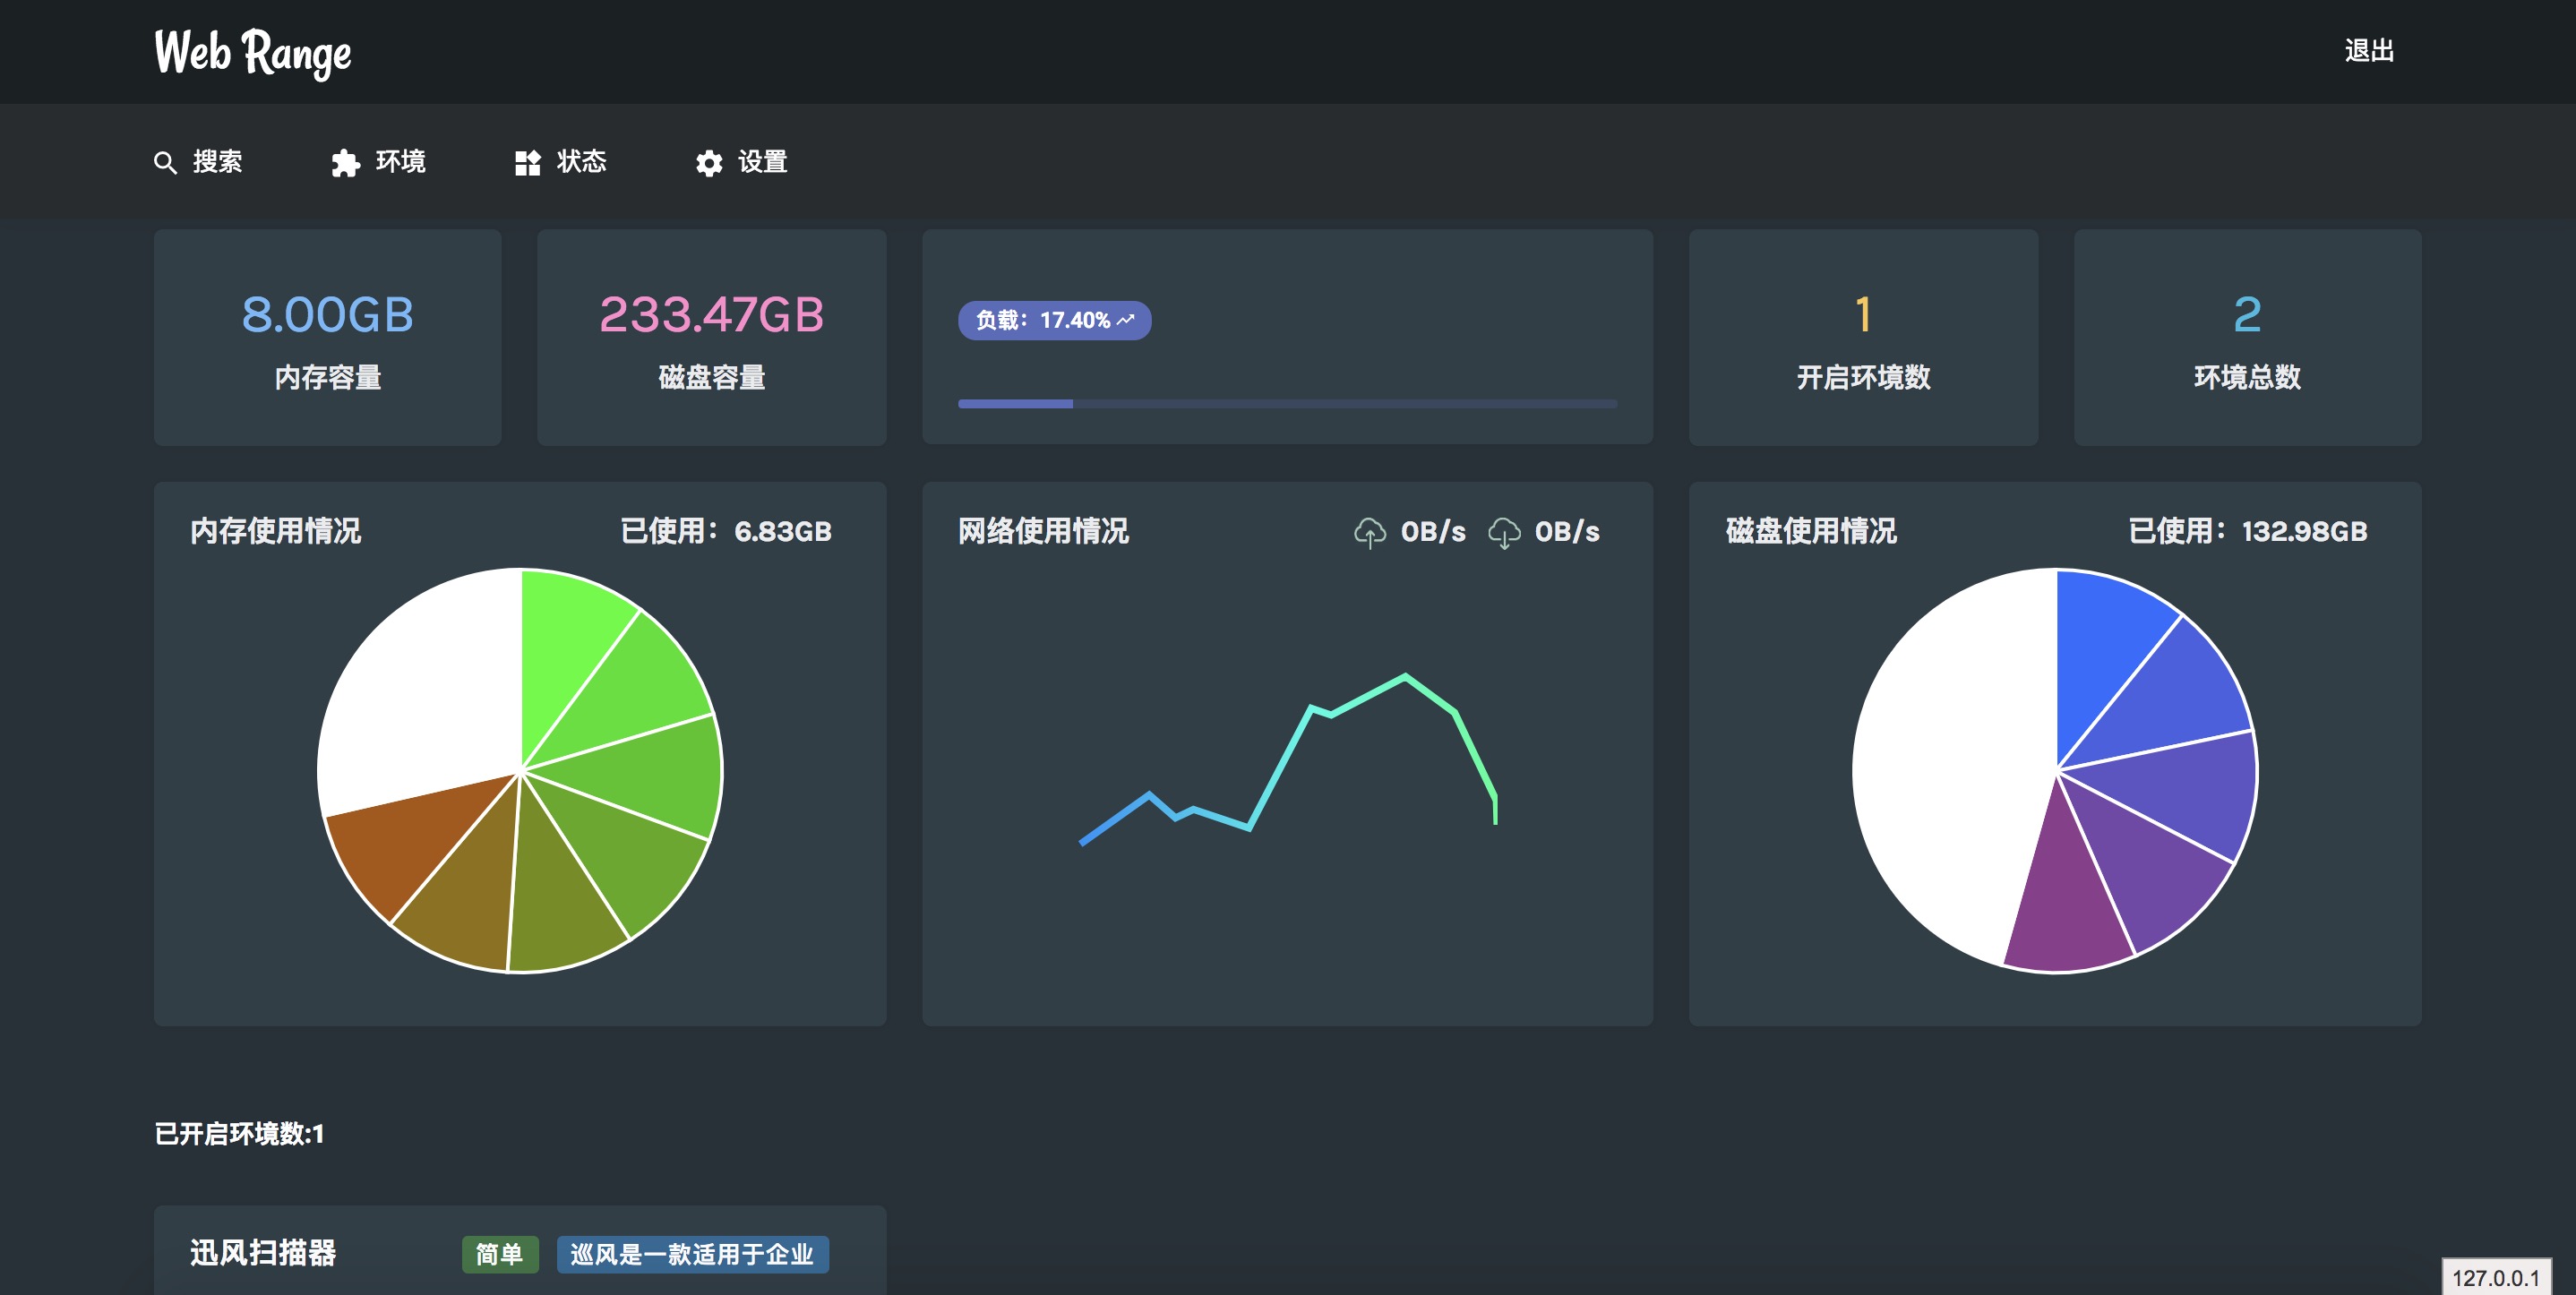Click the 退出 logout link
This screenshot has height=1295, width=2576.
click(x=2368, y=51)
